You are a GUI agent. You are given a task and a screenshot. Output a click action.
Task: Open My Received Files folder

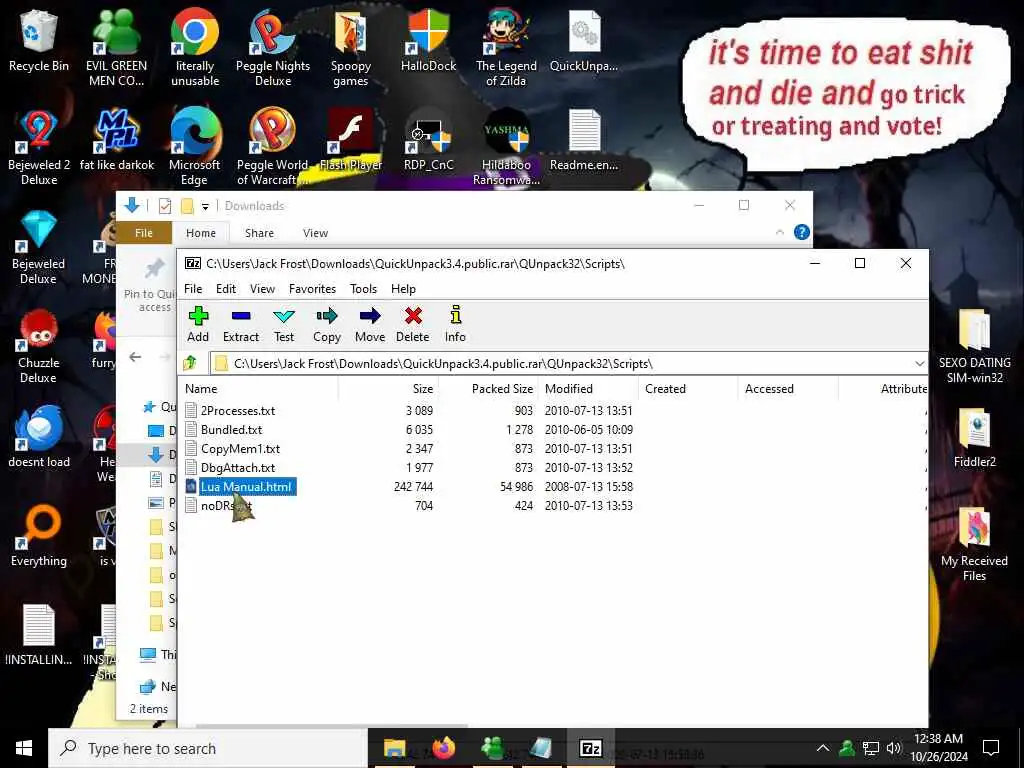[974, 544]
